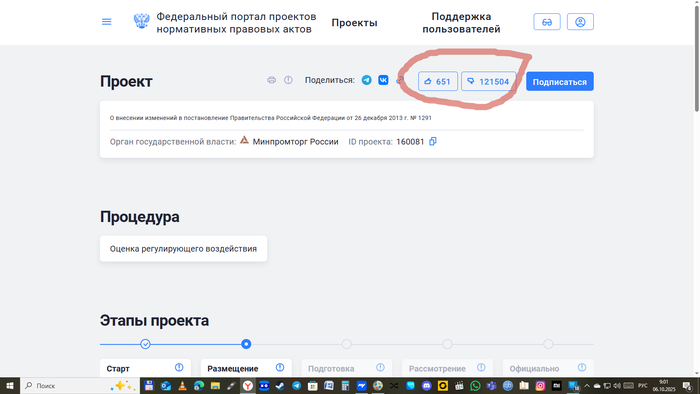700x394 pixels.
Task: Open the user account profile icon
Action: (x=580, y=22)
